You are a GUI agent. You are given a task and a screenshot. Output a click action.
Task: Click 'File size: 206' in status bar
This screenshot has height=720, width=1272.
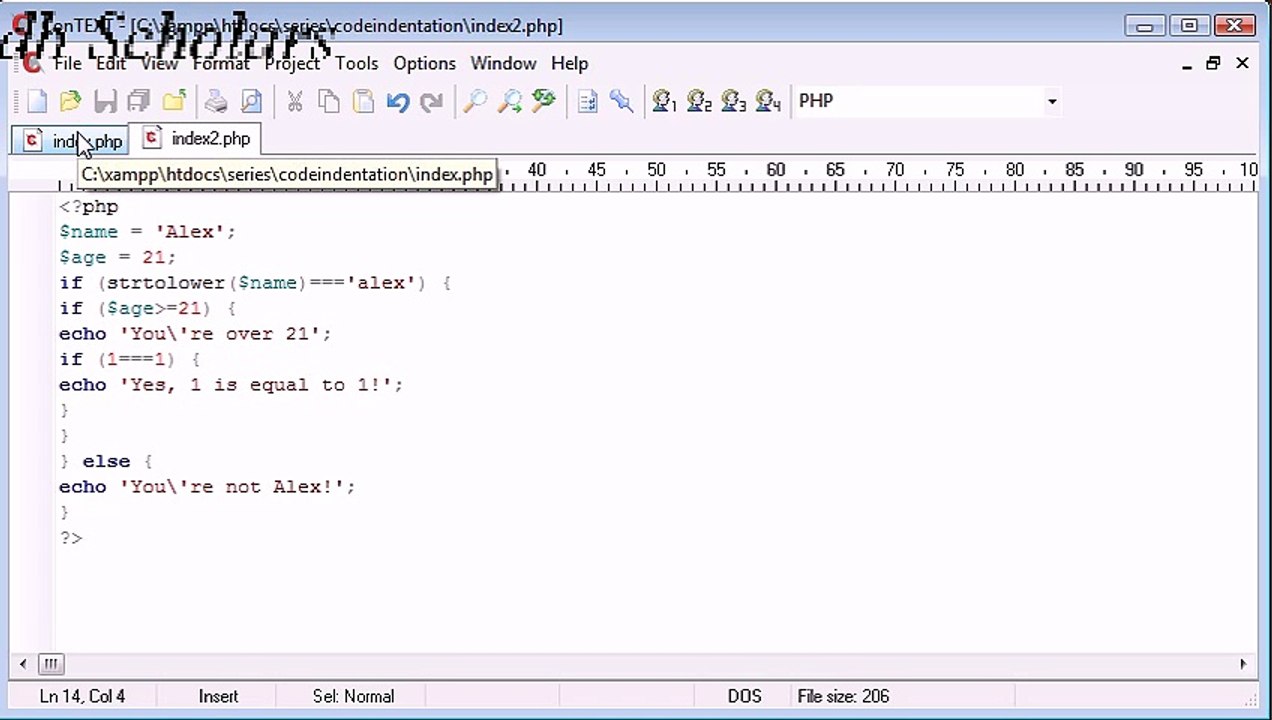pos(843,696)
